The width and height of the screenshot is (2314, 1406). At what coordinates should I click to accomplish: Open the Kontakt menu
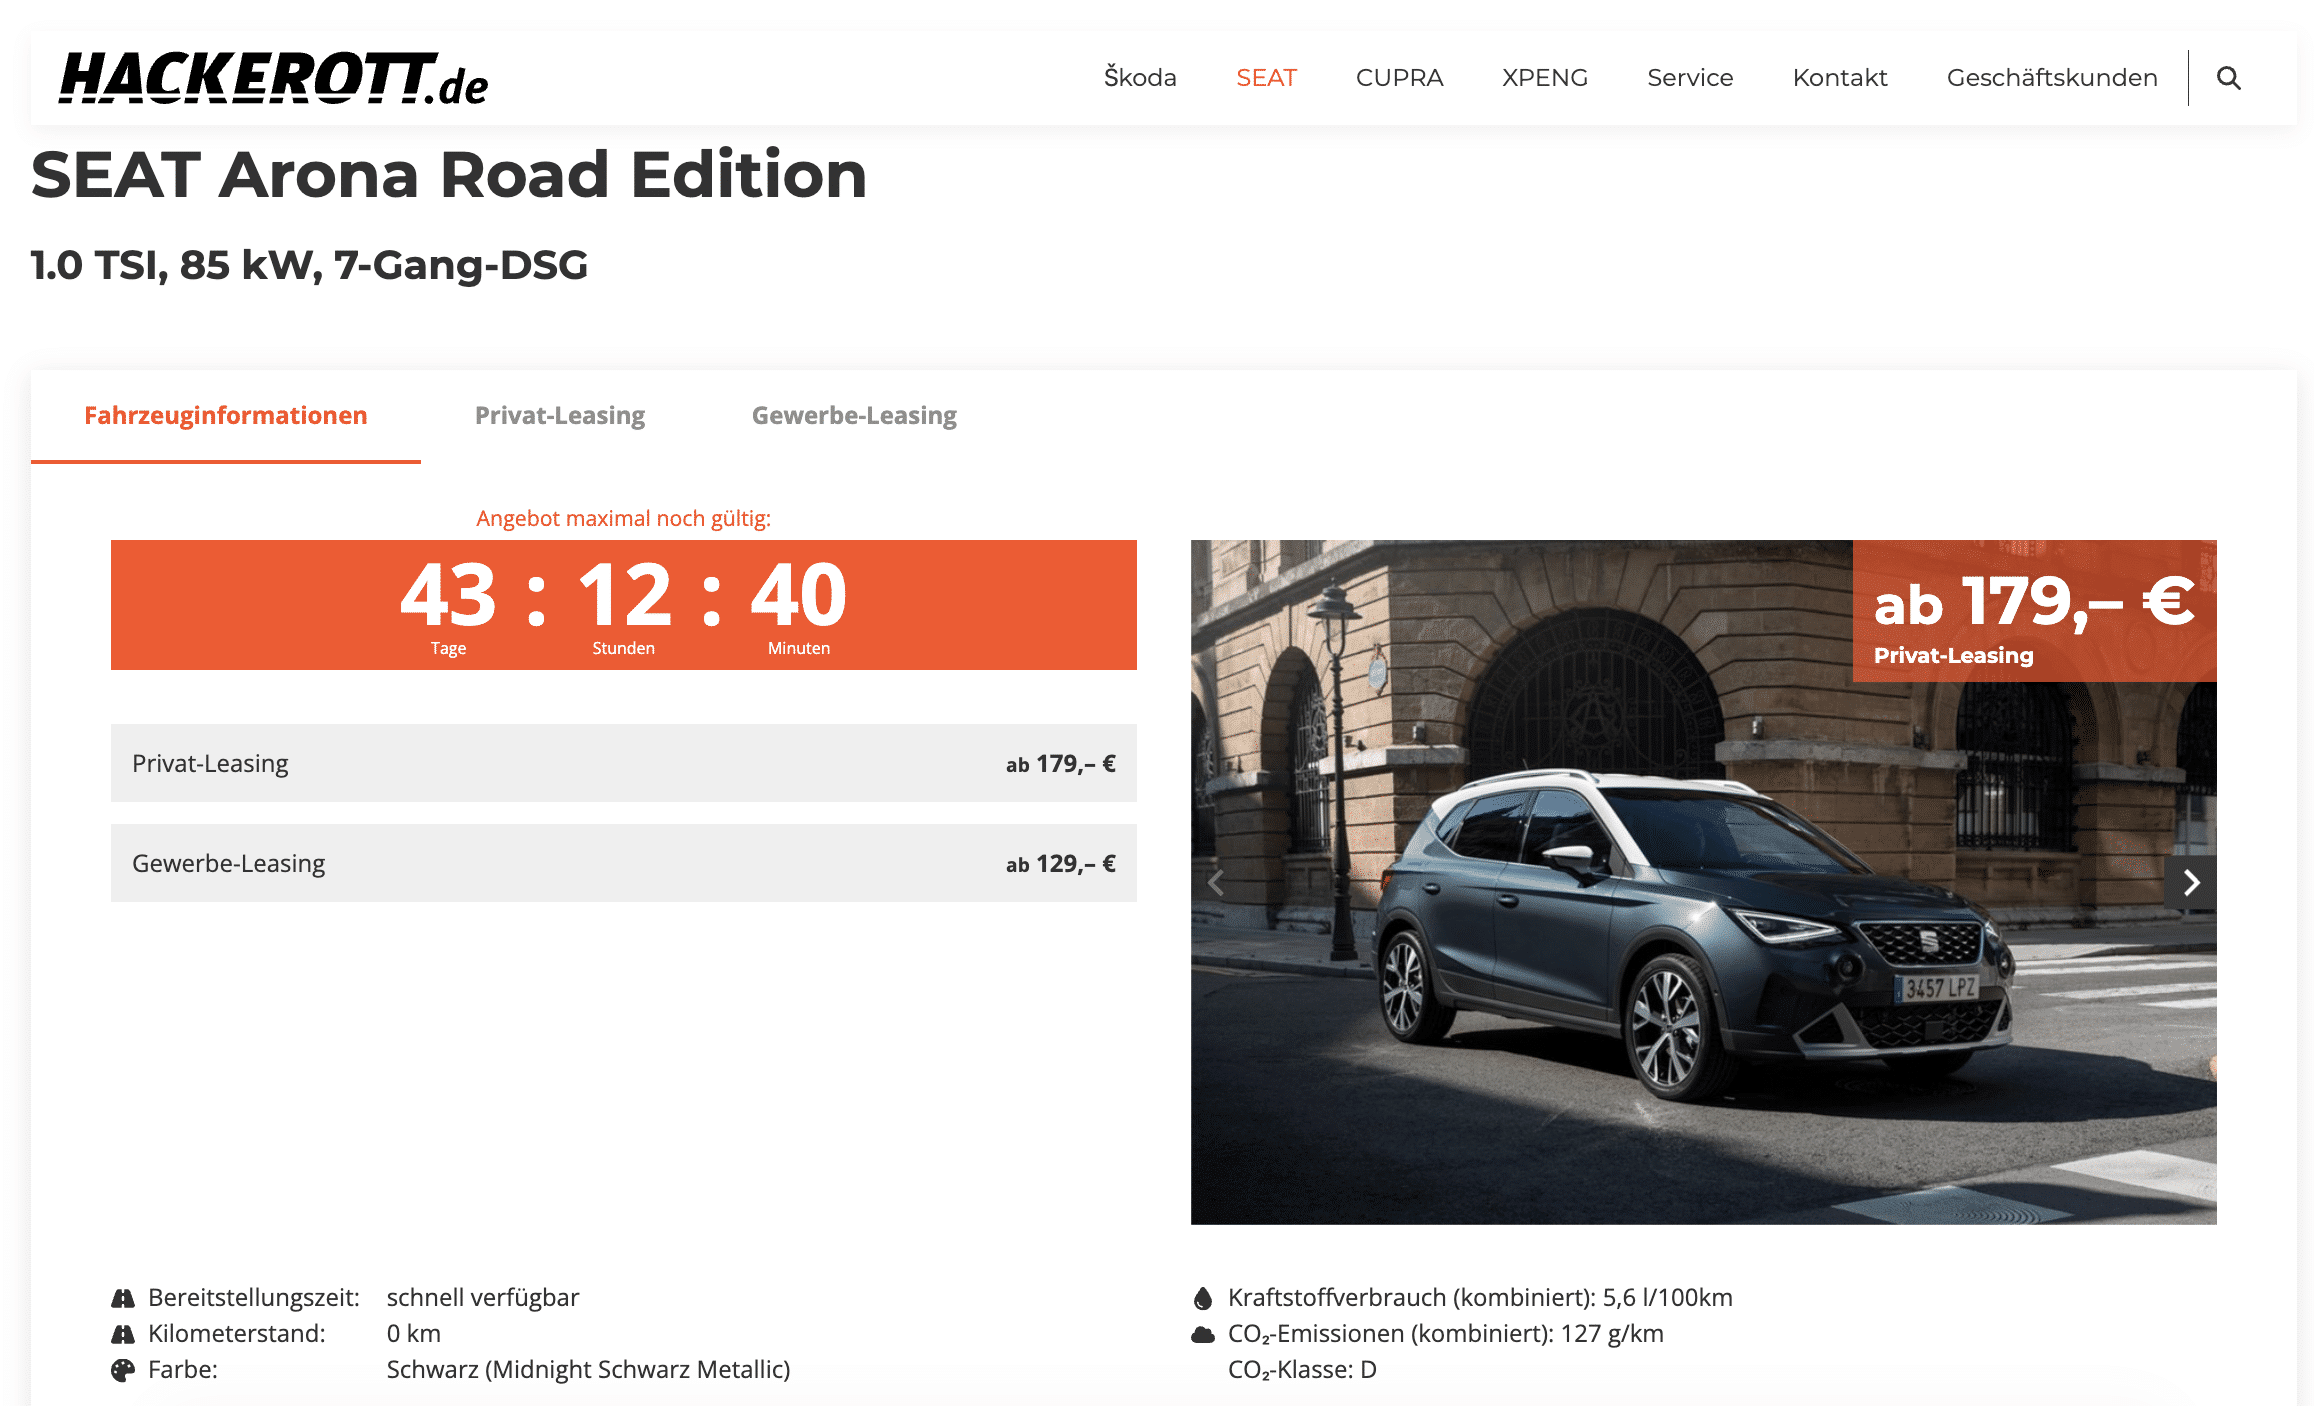pos(1840,78)
